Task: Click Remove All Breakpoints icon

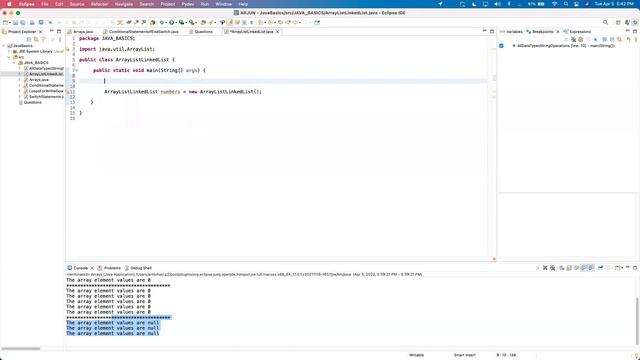Action: [x=573, y=40]
